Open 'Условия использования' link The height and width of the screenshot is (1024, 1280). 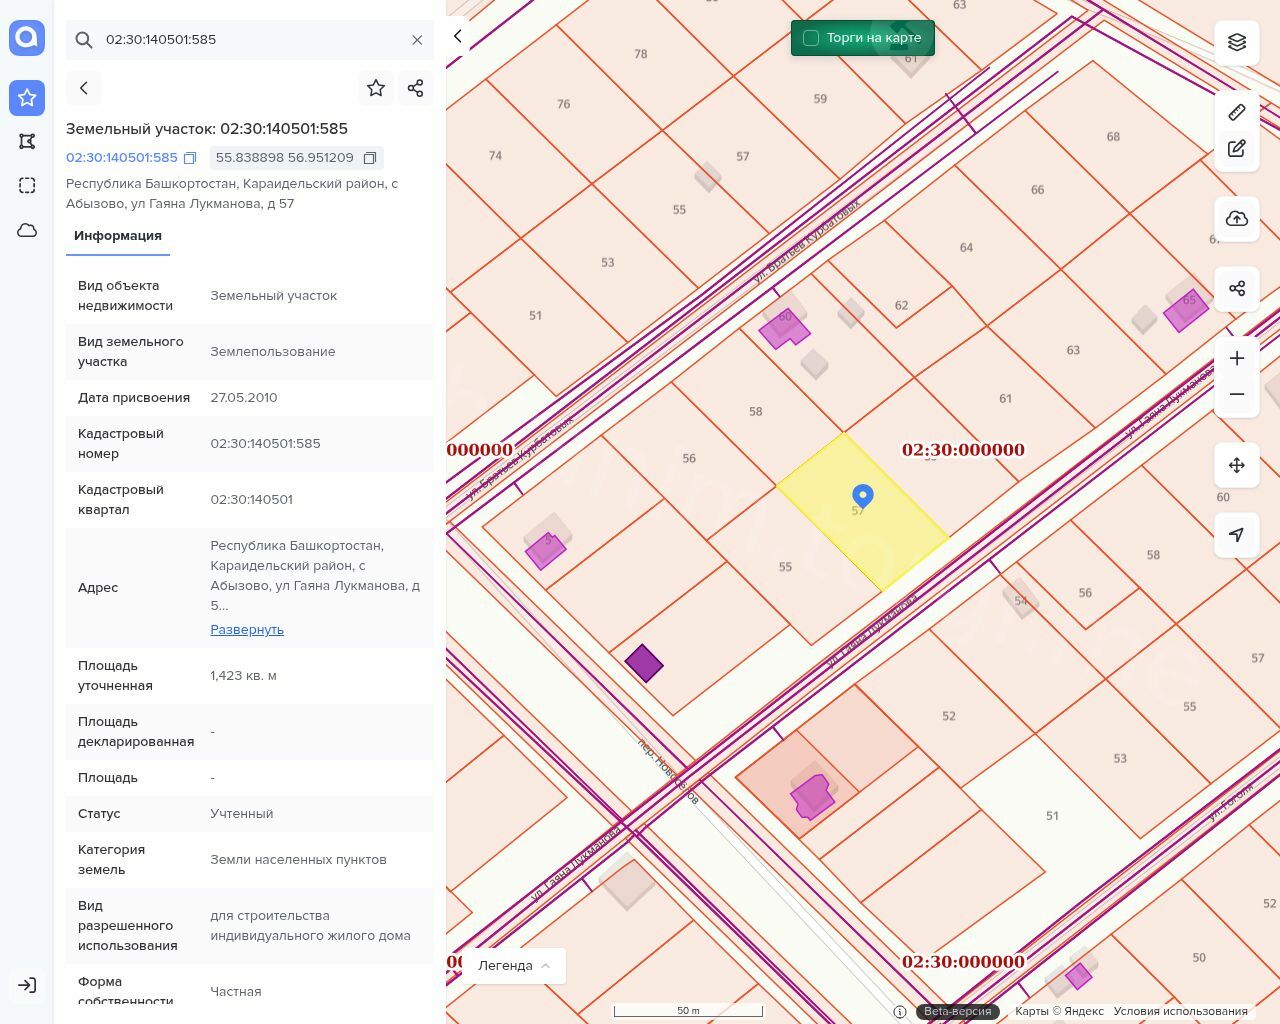pyautogui.click(x=1180, y=1011)
